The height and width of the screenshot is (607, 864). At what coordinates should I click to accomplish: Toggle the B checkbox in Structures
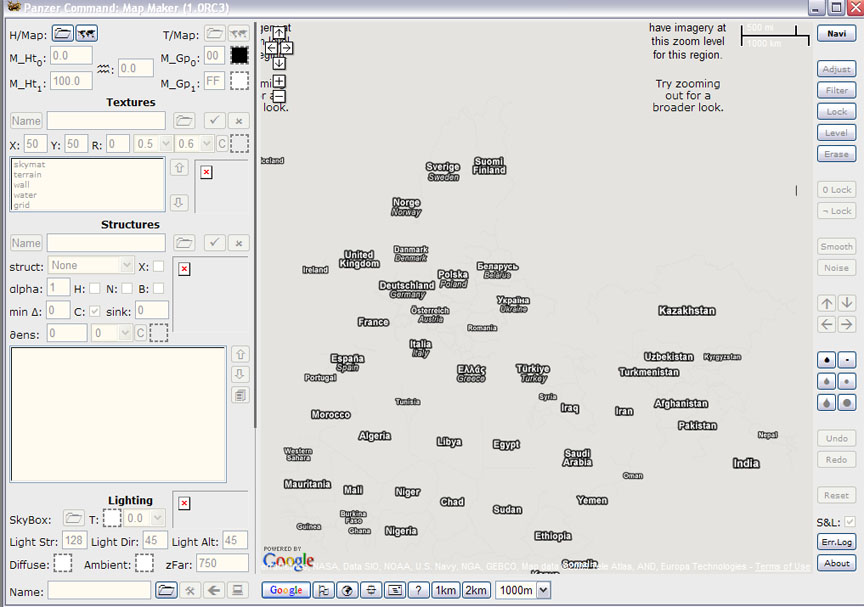159,289
